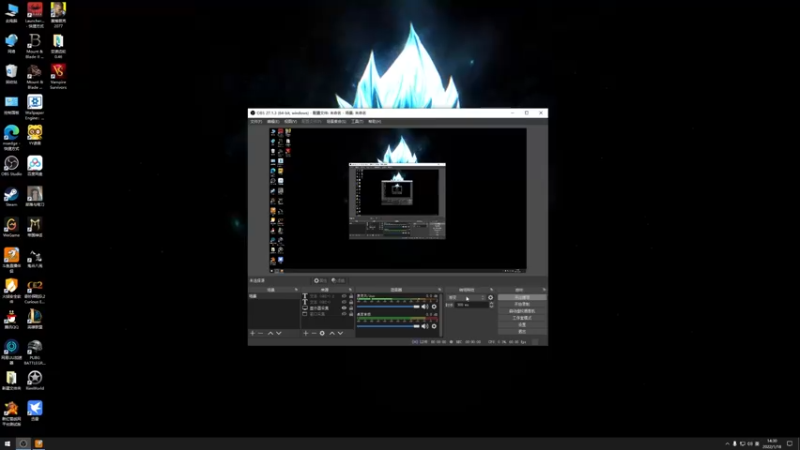
Task: Remove the selected source with the minus icon
Action: pyautogui.click(x=314, y=333)
